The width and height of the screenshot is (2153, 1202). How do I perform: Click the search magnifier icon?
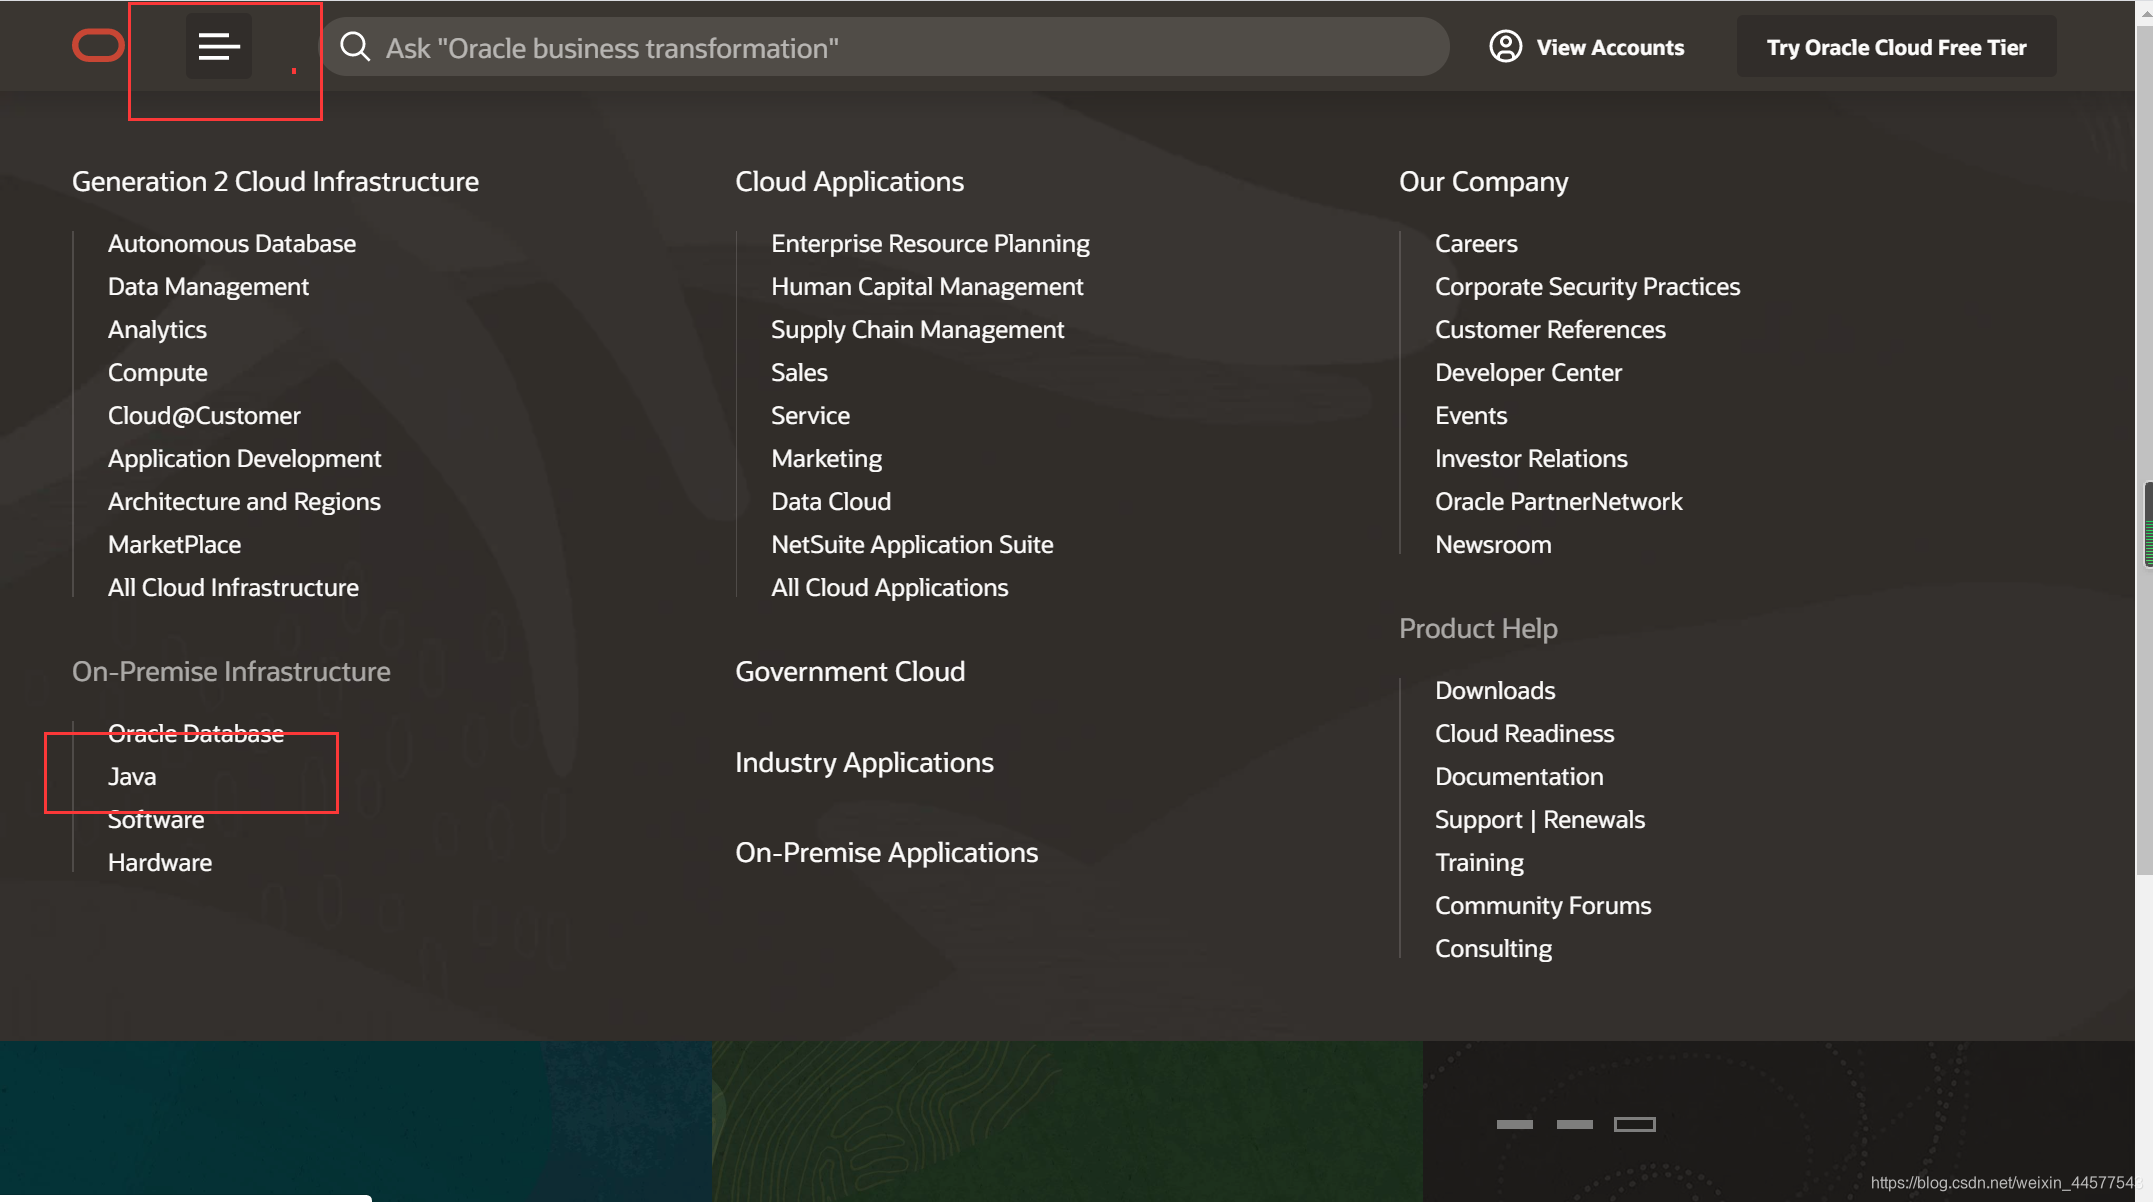(355, 47)
